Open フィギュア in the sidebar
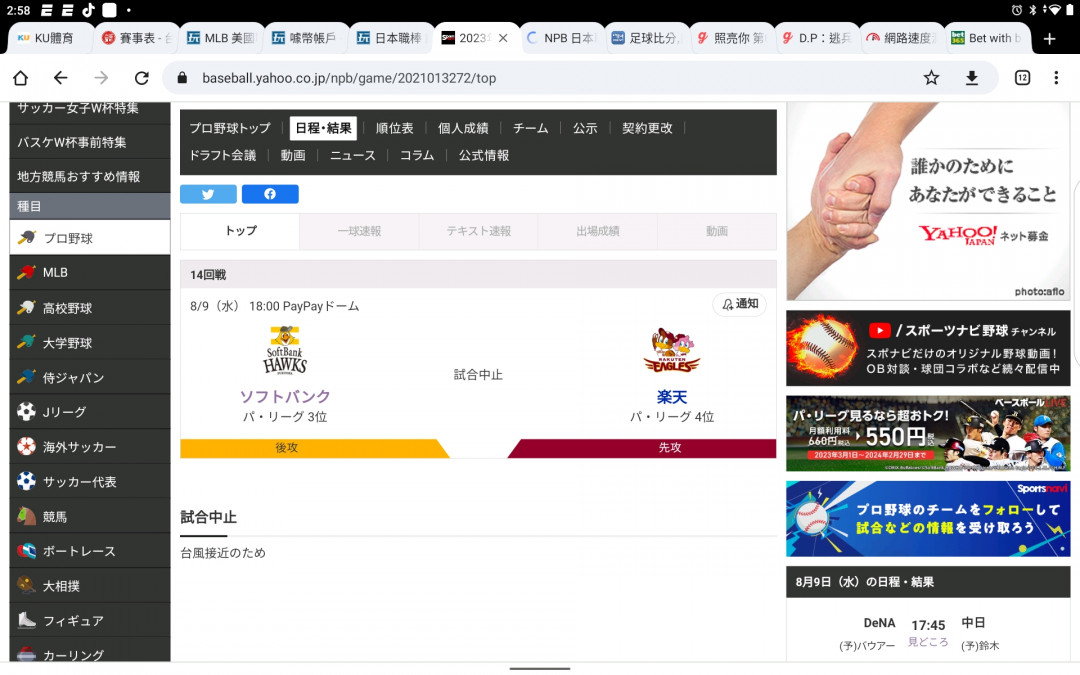The width and height of the screenshot is (1080, 675). coord(90,621)
